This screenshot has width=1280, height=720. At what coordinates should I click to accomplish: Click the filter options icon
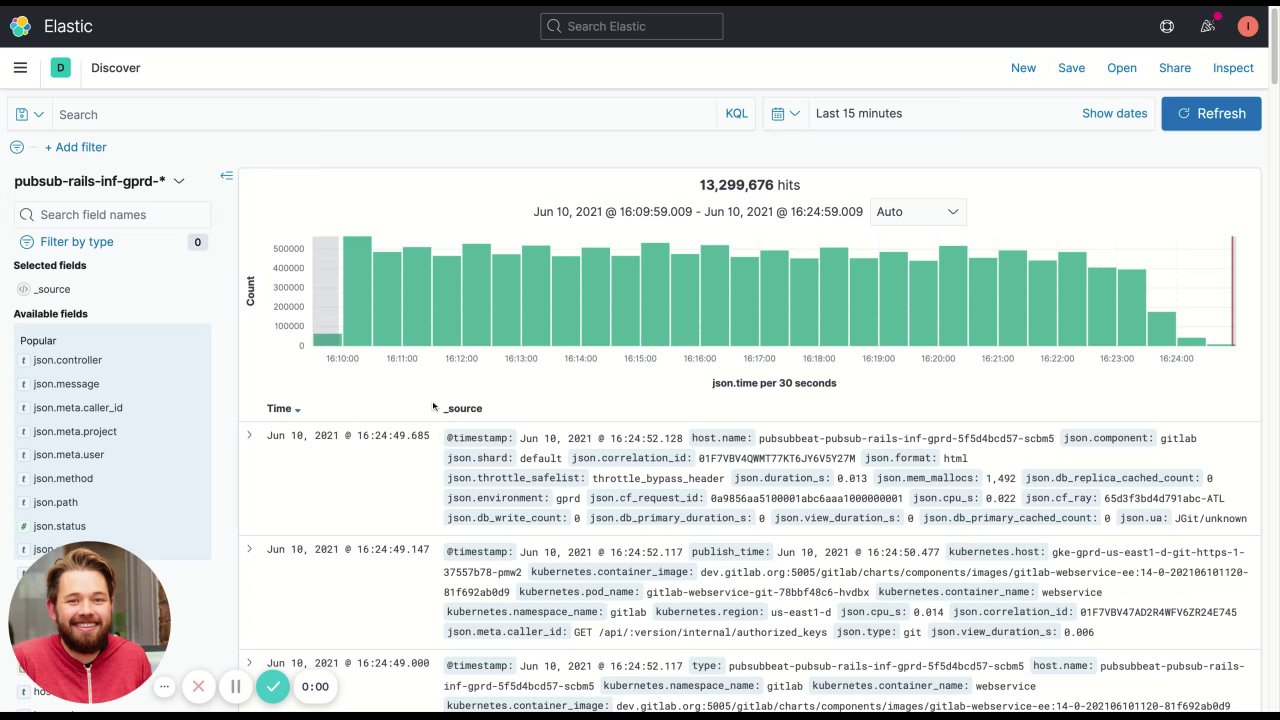(17, 147)
